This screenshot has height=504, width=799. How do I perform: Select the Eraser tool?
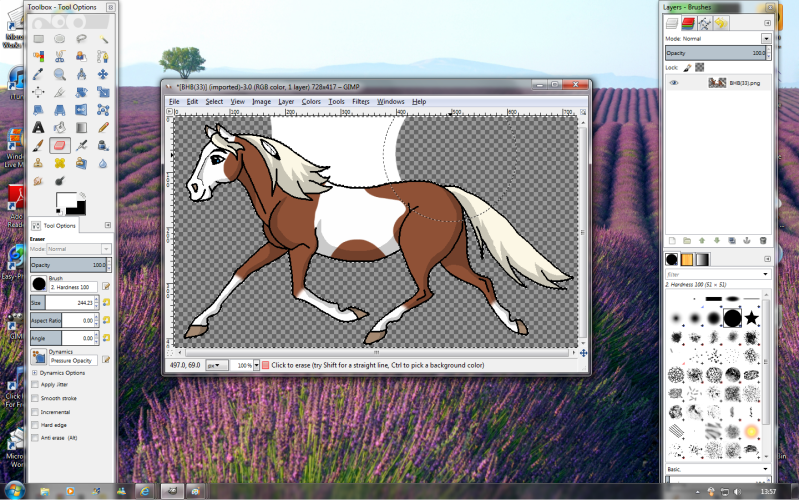pos(60,146)
